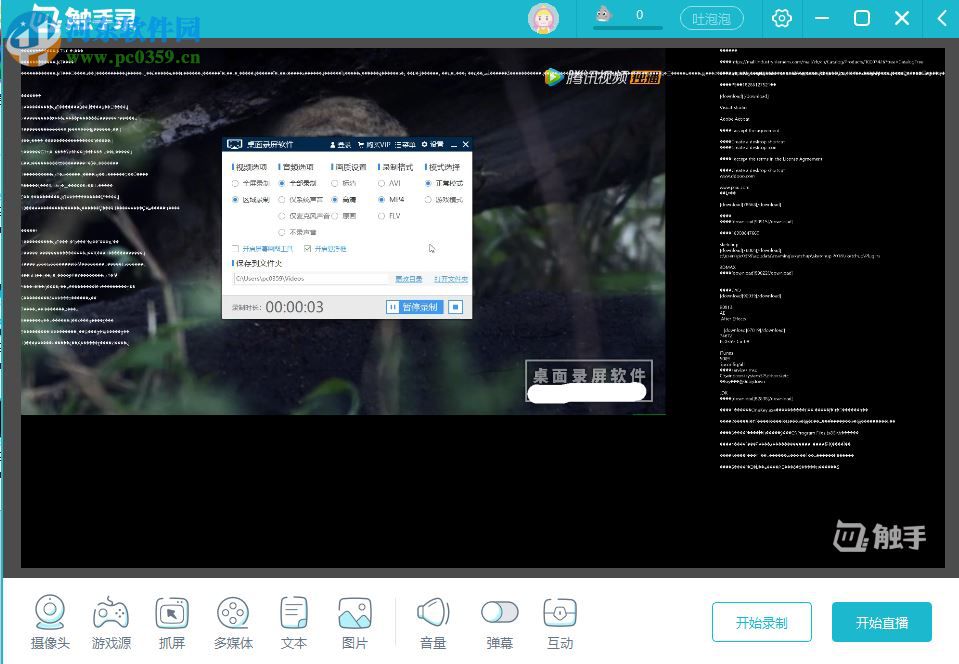Select FLV format in recorder dialog

pos(381,216)
